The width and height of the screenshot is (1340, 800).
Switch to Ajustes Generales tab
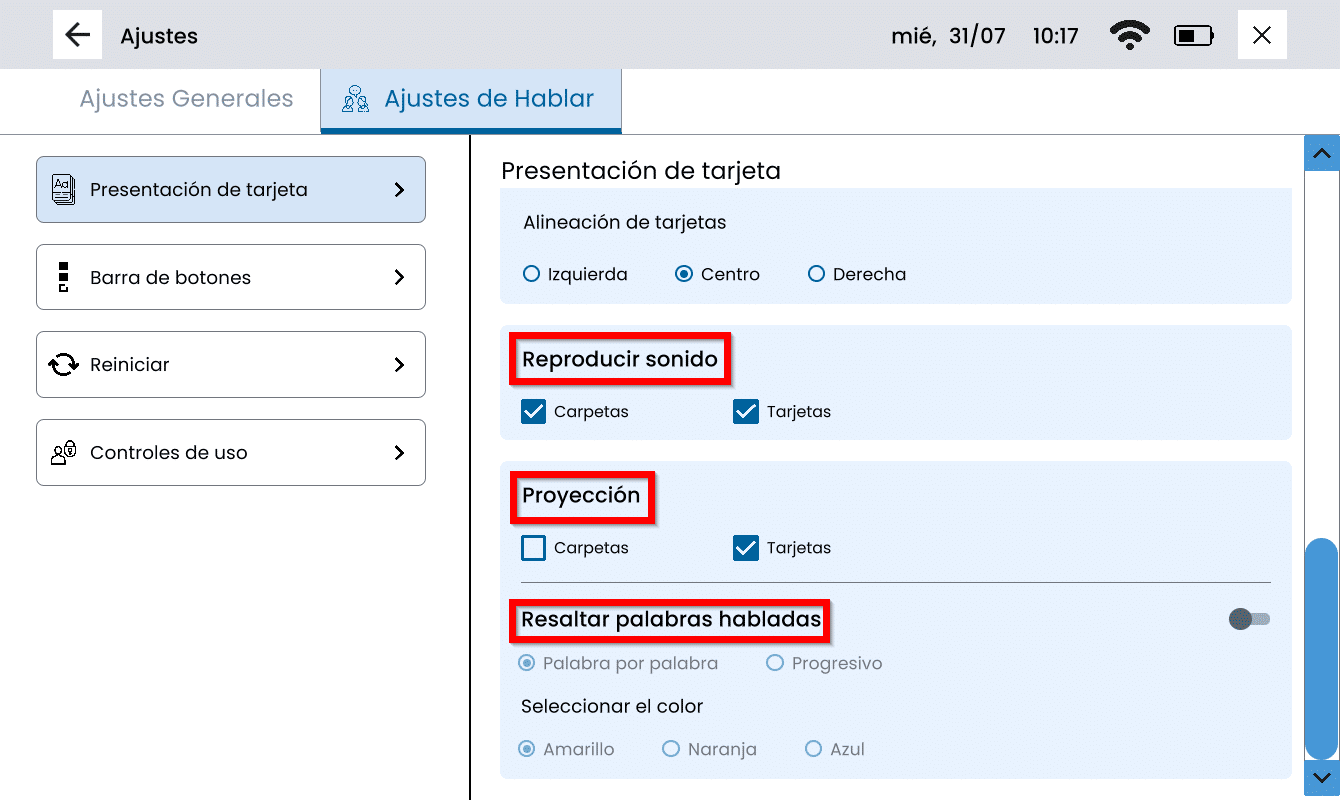click(186, 99)
